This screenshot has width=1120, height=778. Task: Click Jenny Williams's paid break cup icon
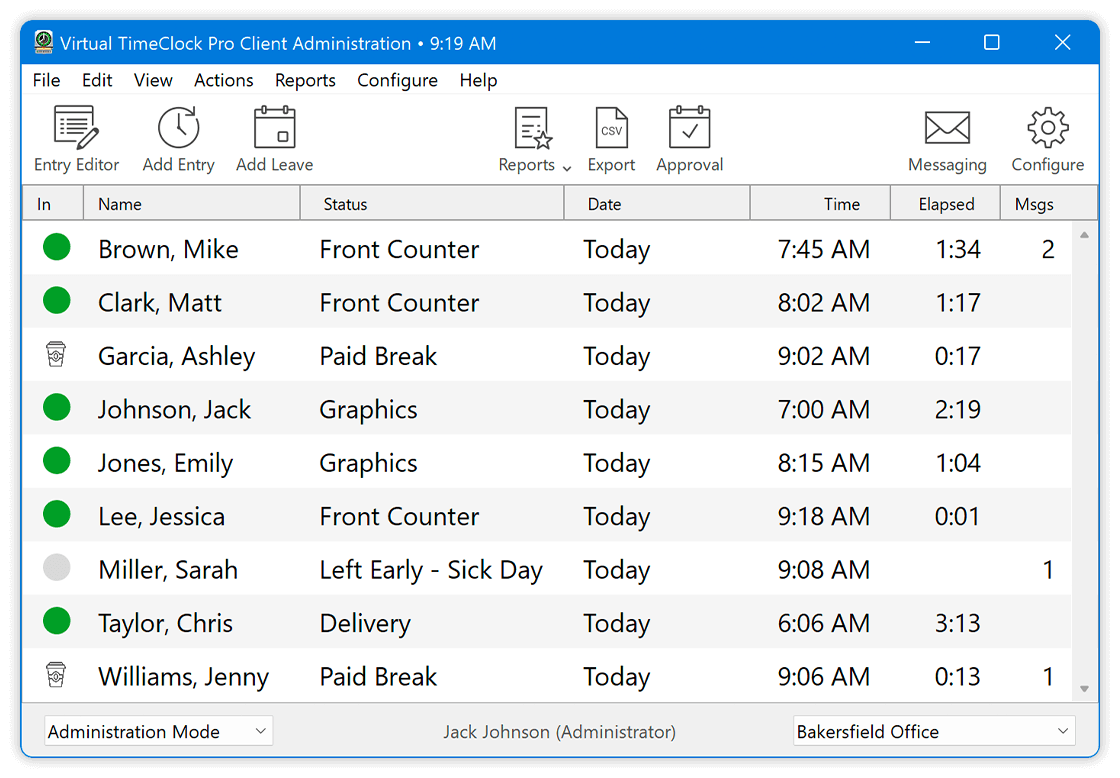tap(56, 674)
